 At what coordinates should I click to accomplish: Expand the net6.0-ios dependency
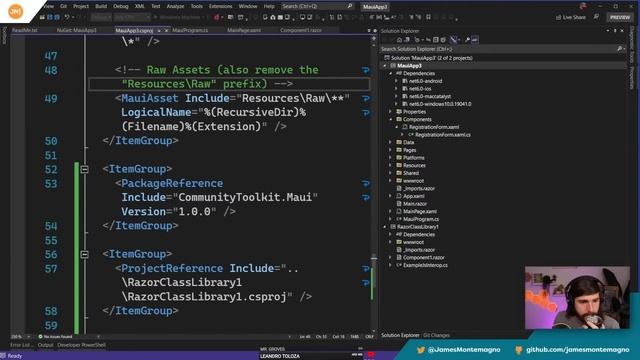coord(396,89)
